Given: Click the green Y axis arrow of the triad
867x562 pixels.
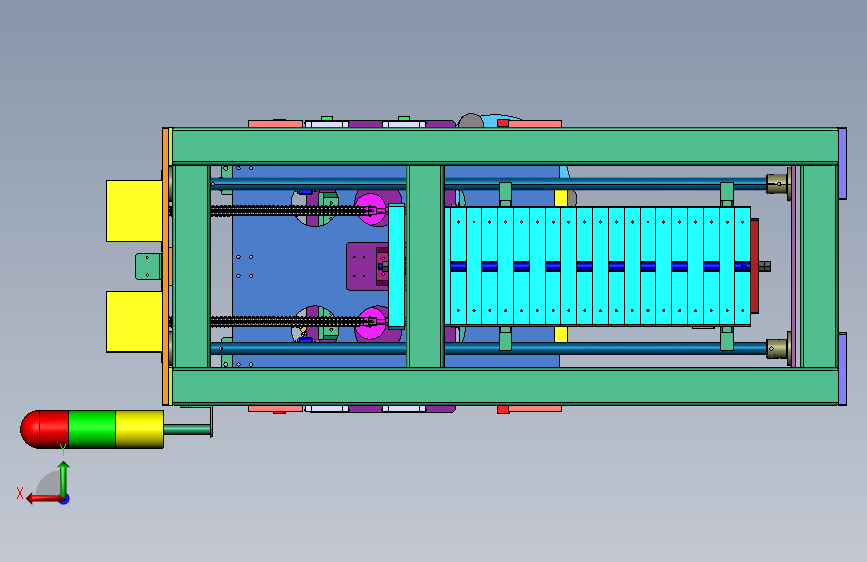Looking at the screenshot, I should pos(64,478).
